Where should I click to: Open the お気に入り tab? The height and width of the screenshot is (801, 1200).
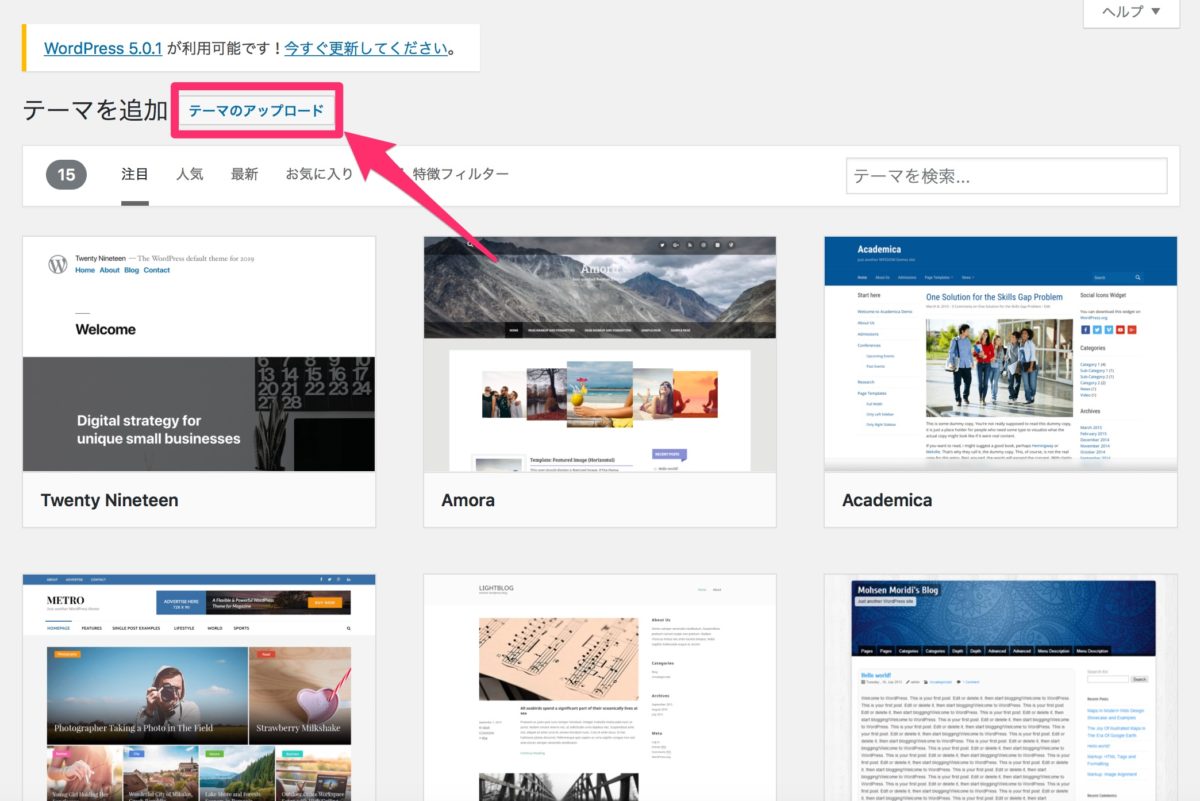[319, 174]
